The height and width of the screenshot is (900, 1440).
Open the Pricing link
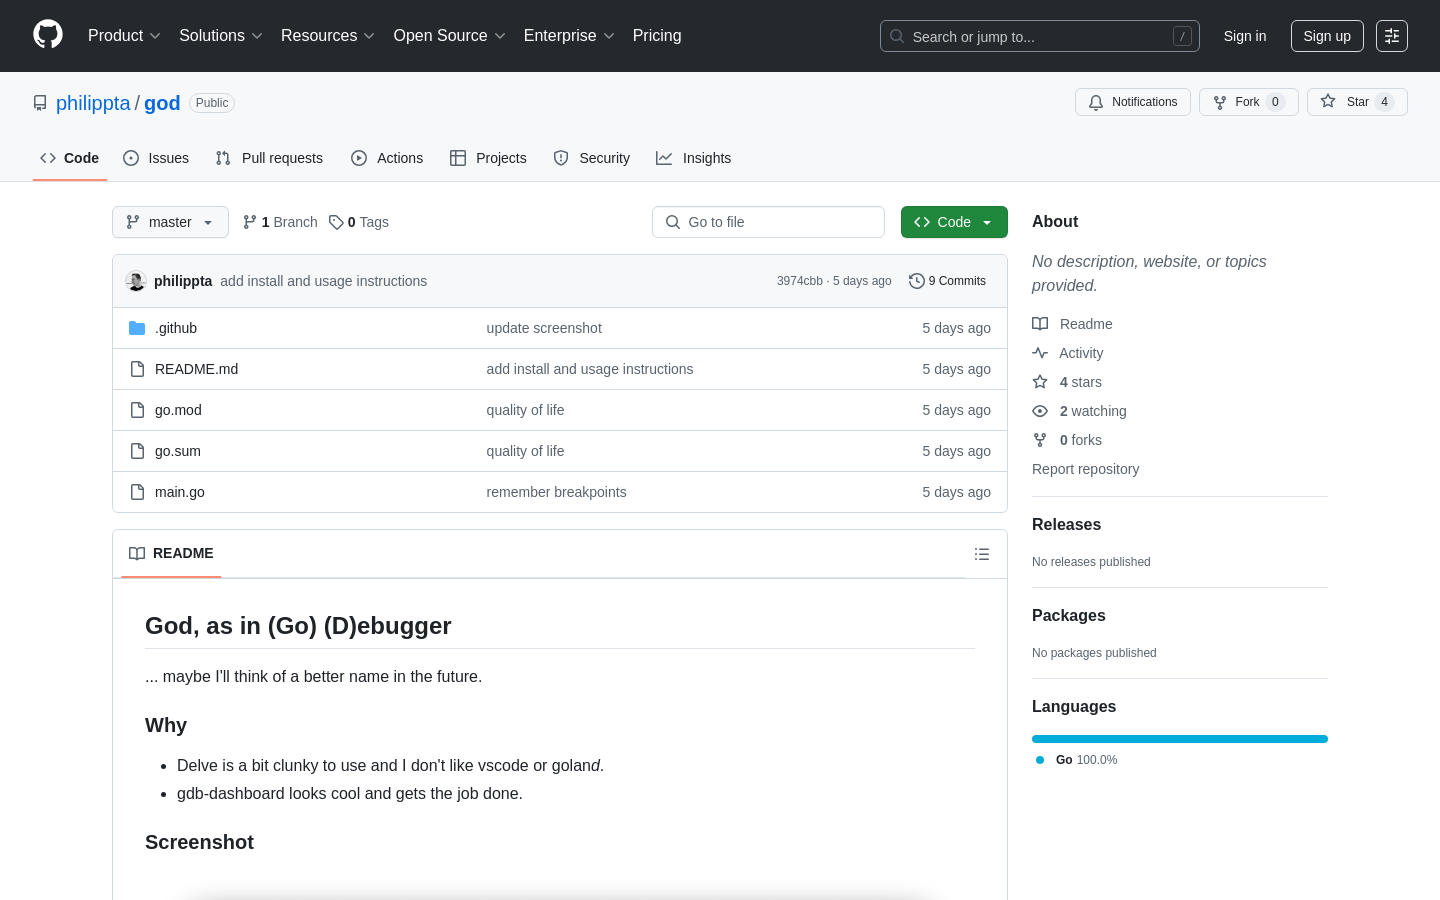(657, 36)
